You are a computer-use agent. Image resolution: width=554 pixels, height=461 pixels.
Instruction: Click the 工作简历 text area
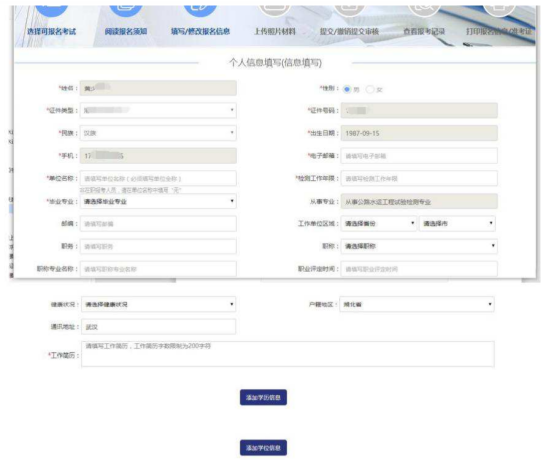(x=288, y=354)
